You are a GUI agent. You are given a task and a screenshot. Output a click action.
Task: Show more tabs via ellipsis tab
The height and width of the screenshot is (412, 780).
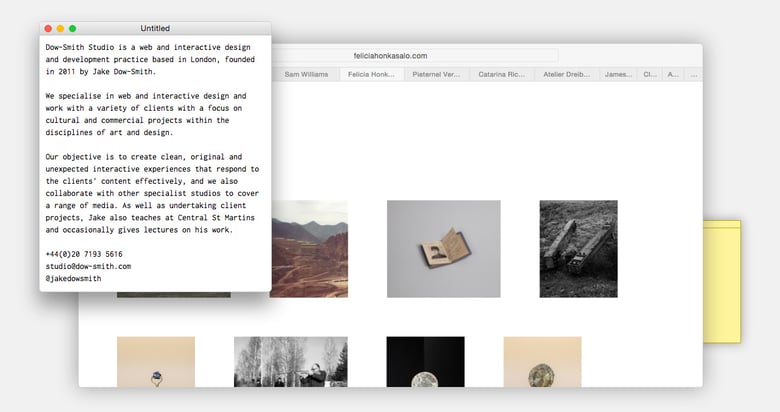pos(693,74)
